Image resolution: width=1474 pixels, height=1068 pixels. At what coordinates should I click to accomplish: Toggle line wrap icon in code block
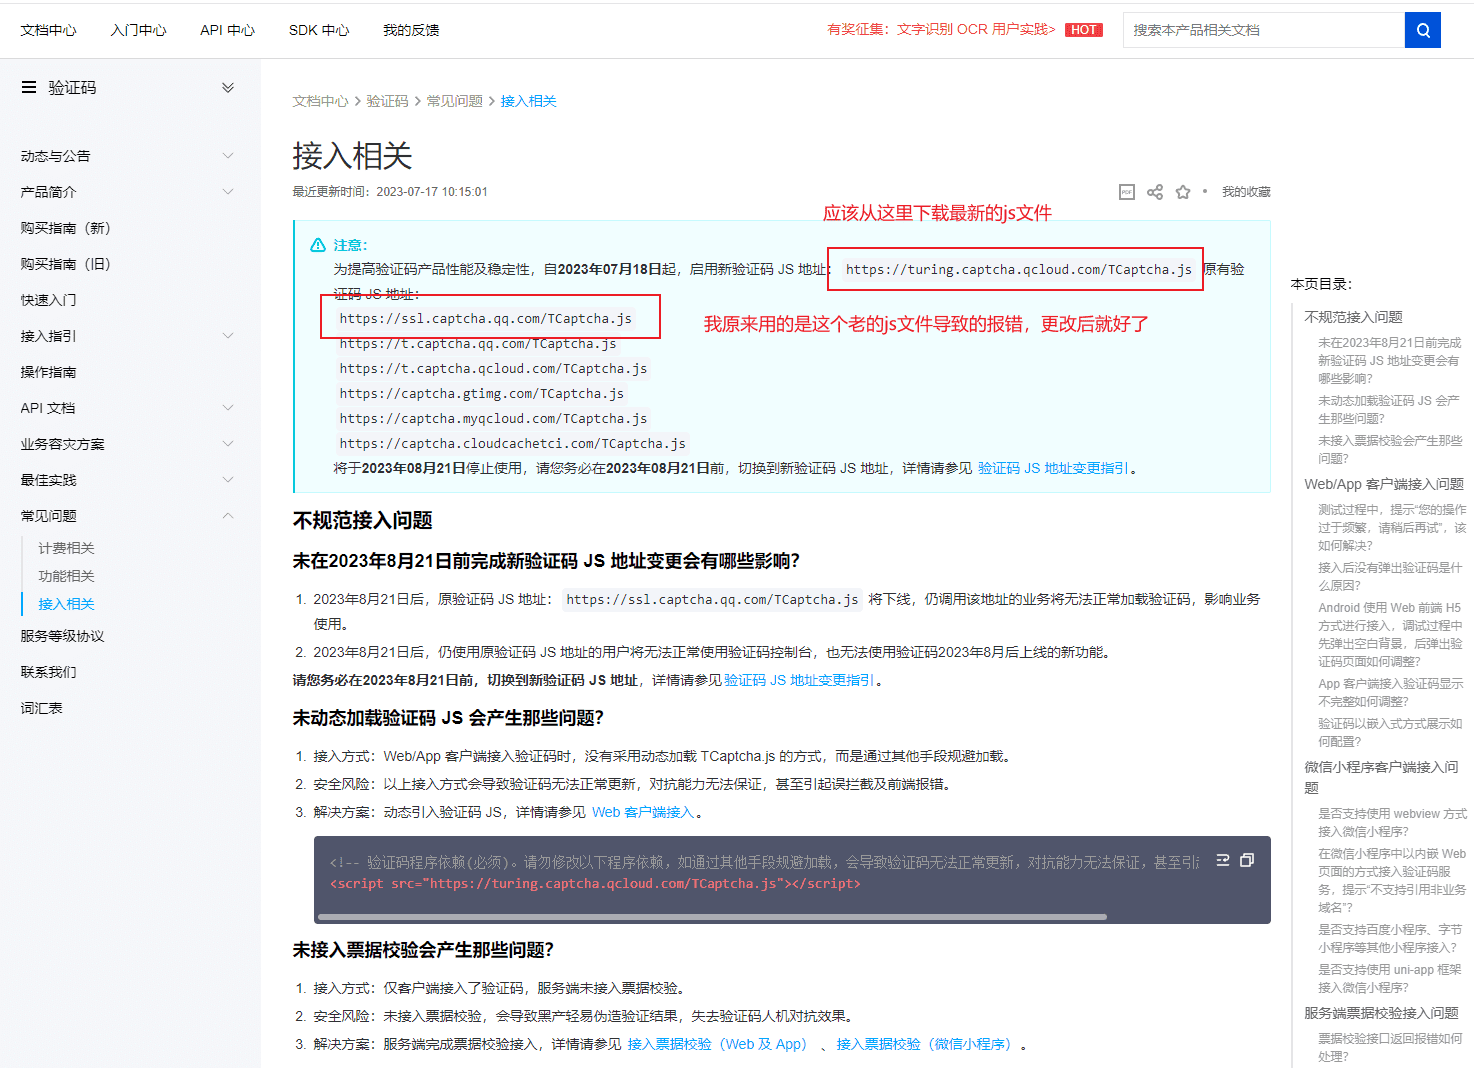point(1222,860)
